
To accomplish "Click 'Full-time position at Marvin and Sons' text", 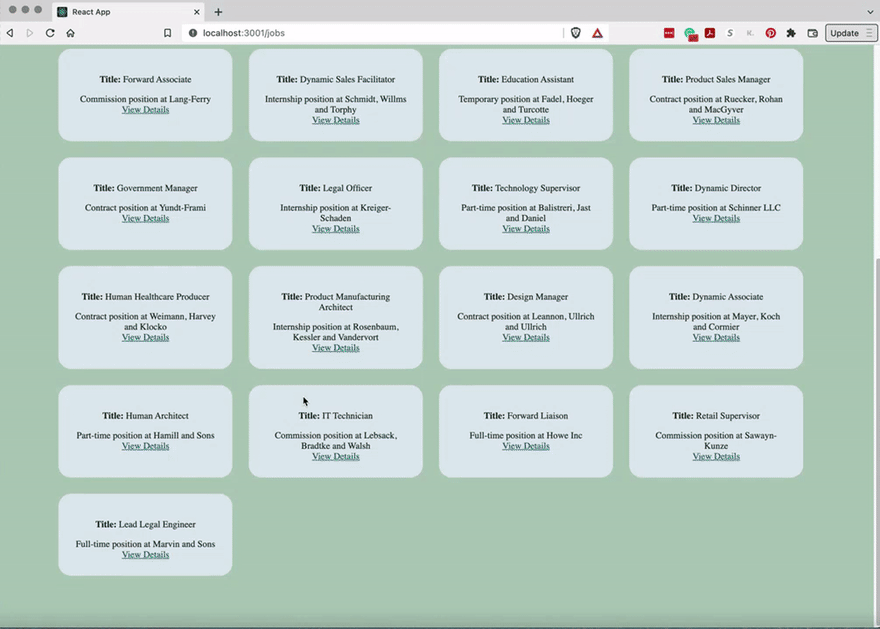I will pyautogui.click(x=145, y=544).
